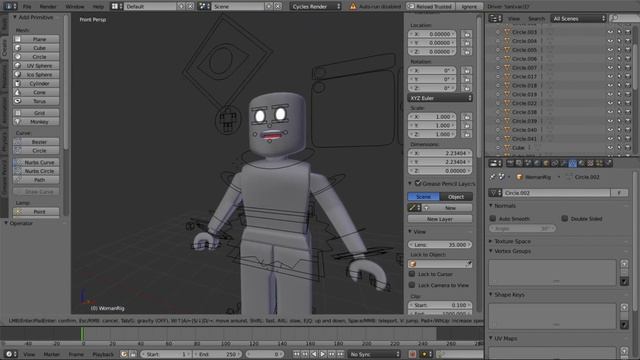Play the animation in reverse

313,354
